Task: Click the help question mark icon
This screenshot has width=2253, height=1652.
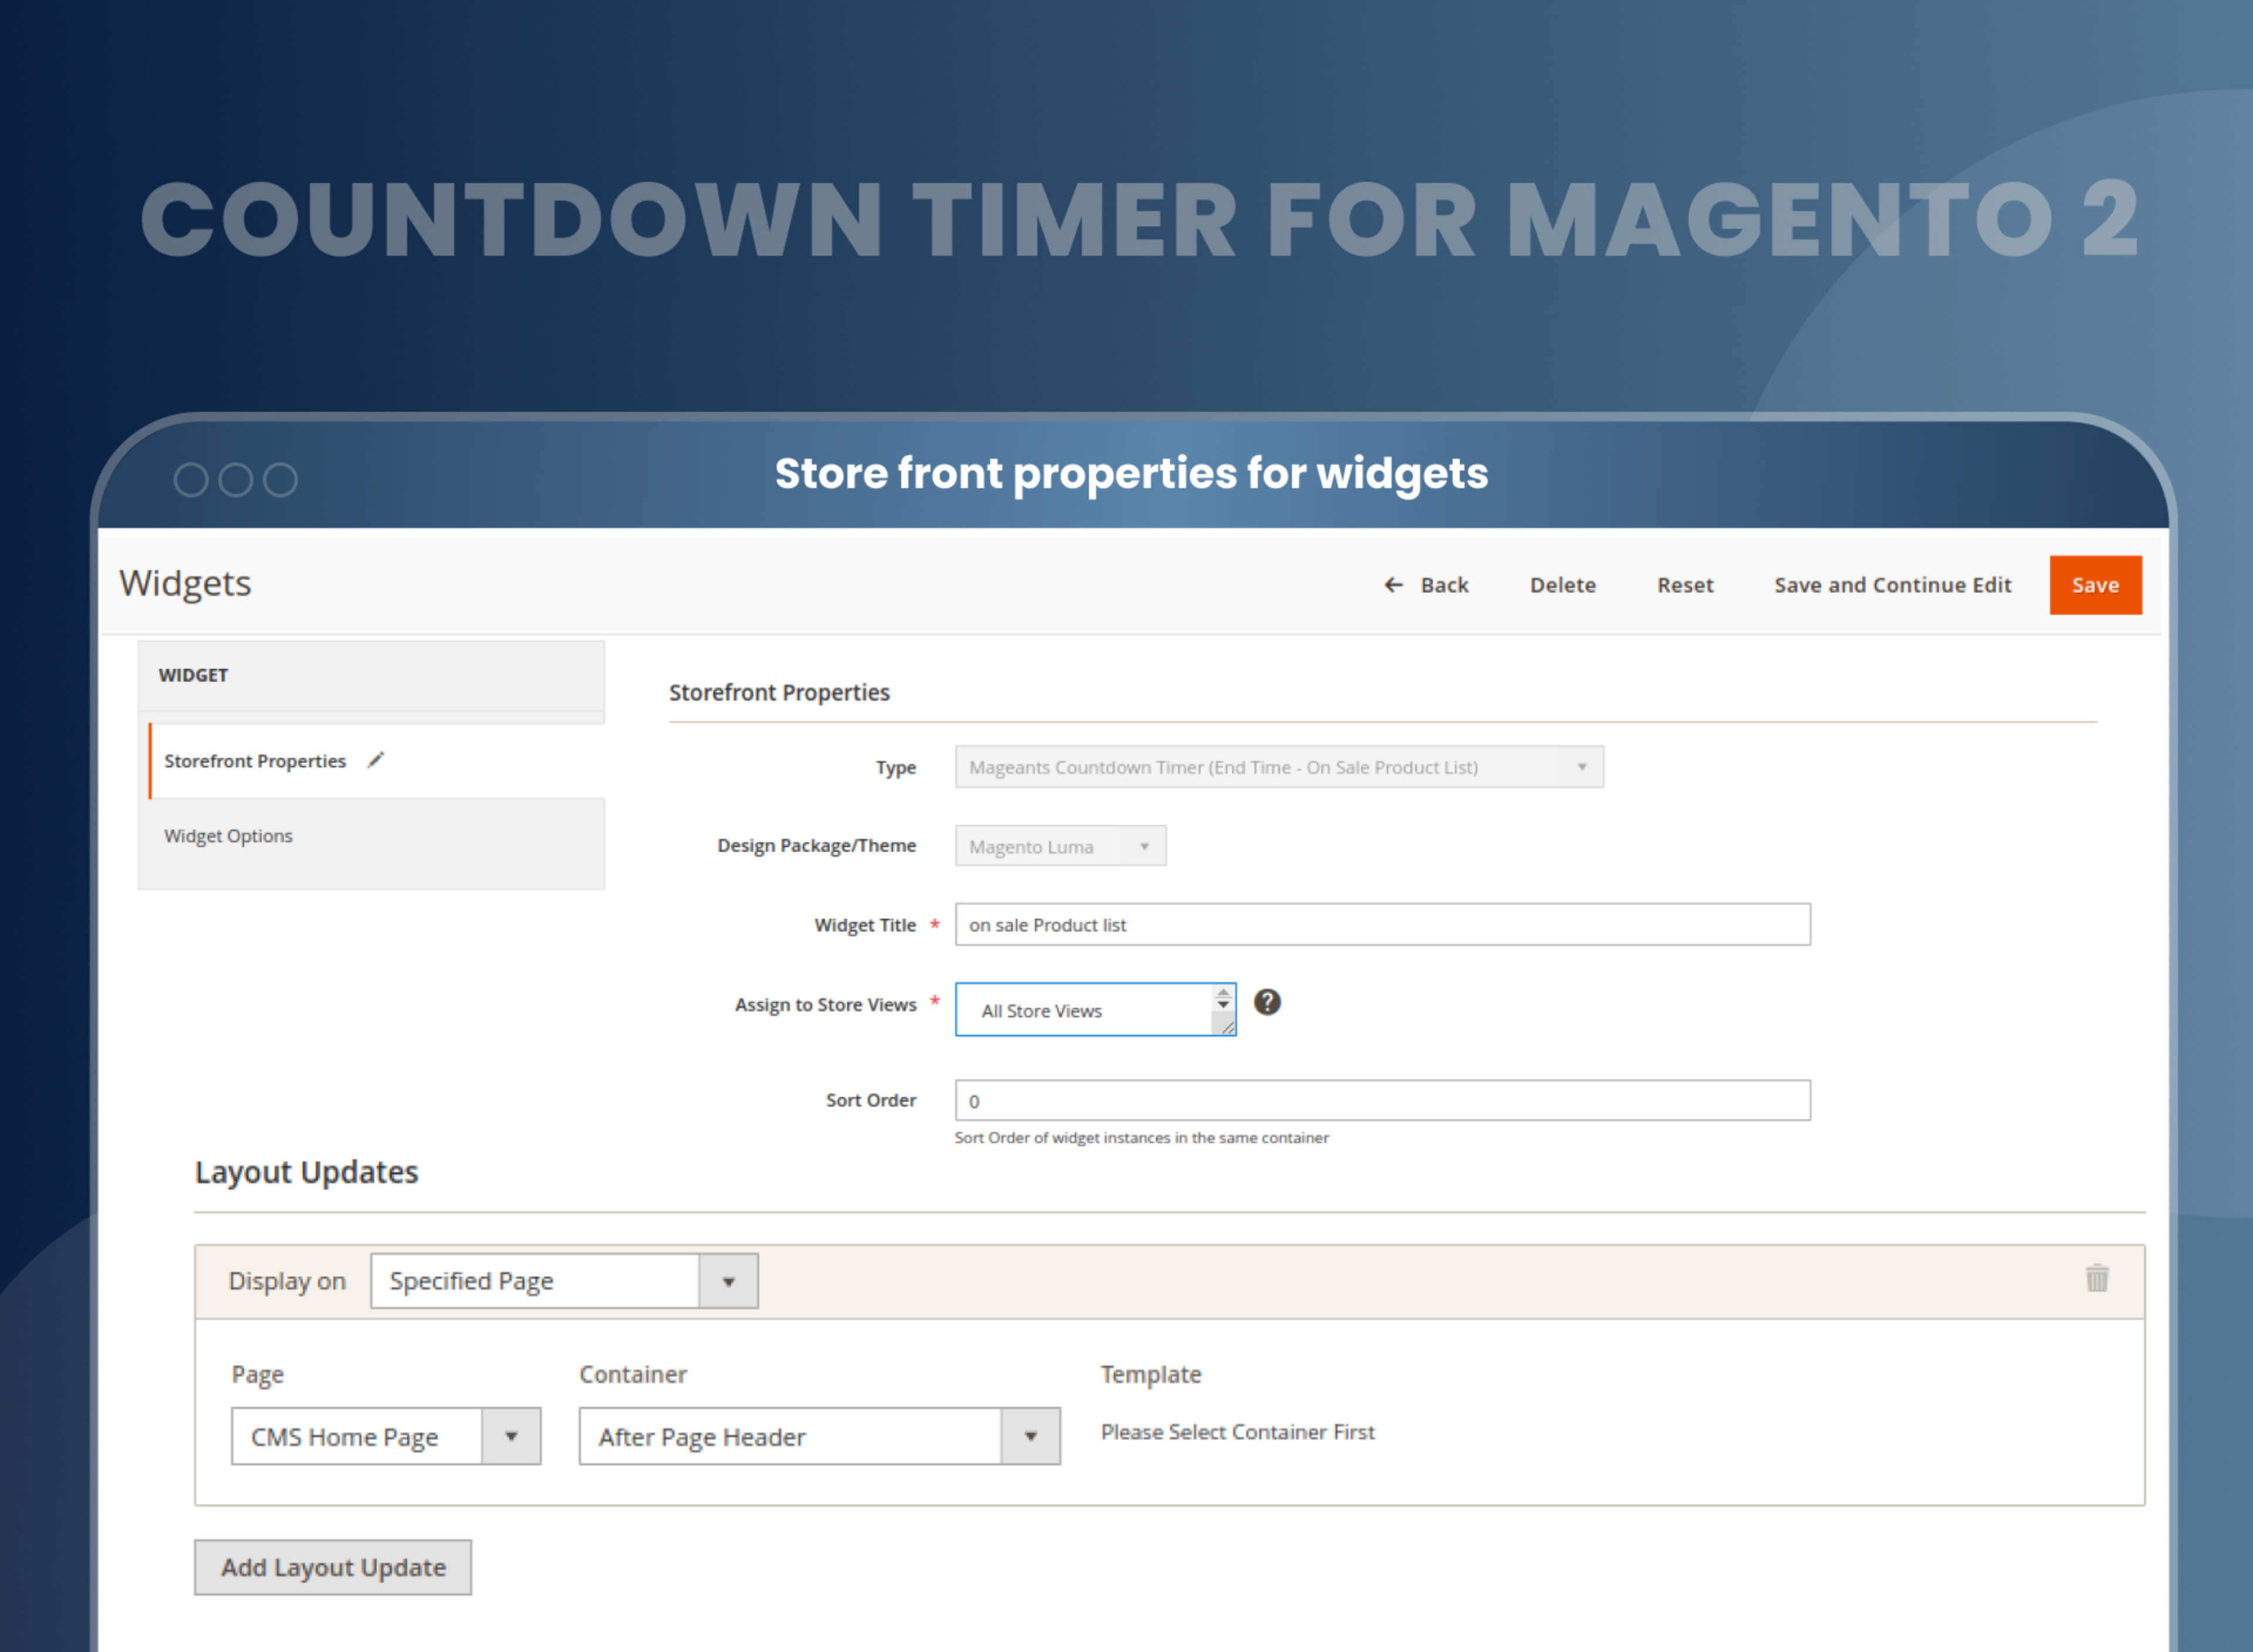Action: (1267, 1002)
